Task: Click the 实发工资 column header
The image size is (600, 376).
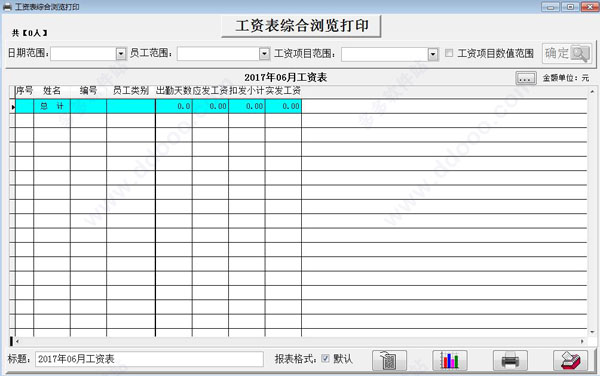Action: click(283, 91)
